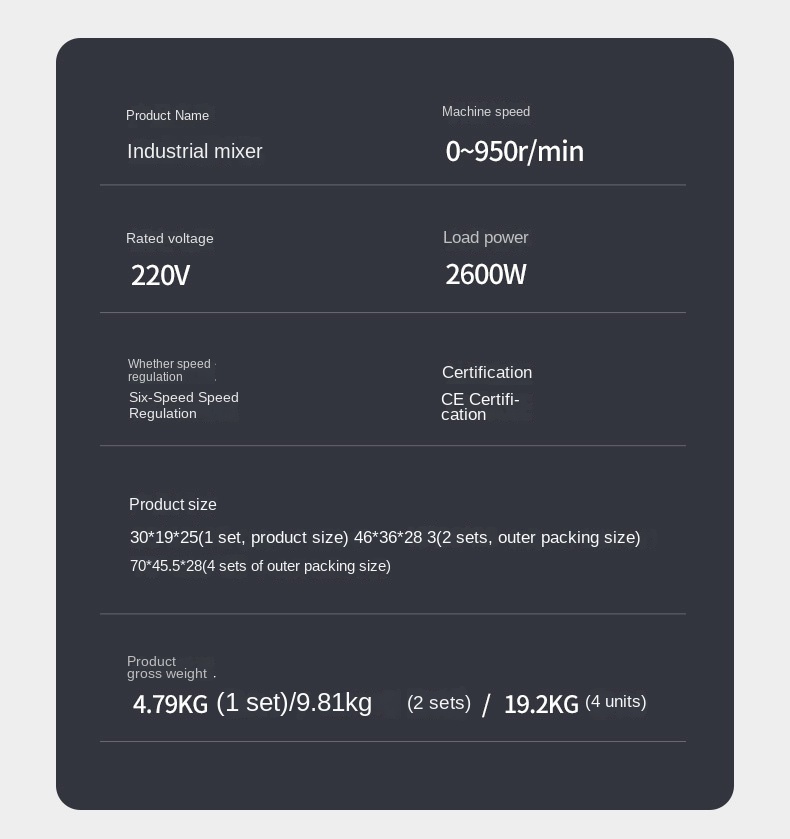The width and height of the screenshot is (790, 839).
Task: Click the Product size heading
Action: pos(173,505)
